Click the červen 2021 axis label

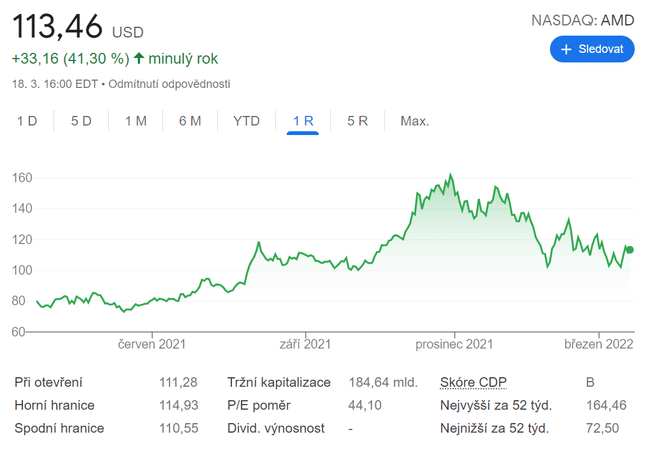point(152,345)
